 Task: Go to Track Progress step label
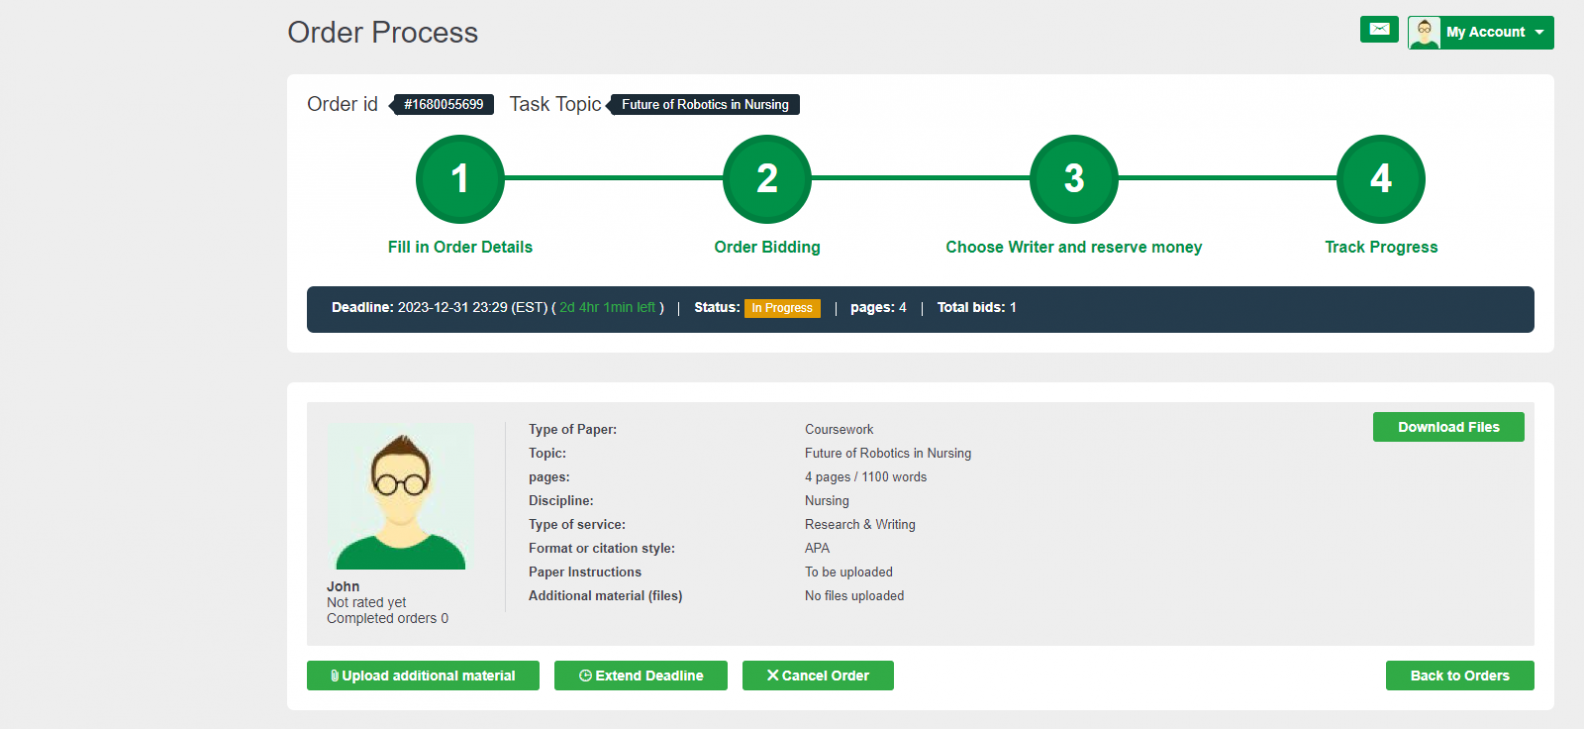click(x=1381, y=247)
